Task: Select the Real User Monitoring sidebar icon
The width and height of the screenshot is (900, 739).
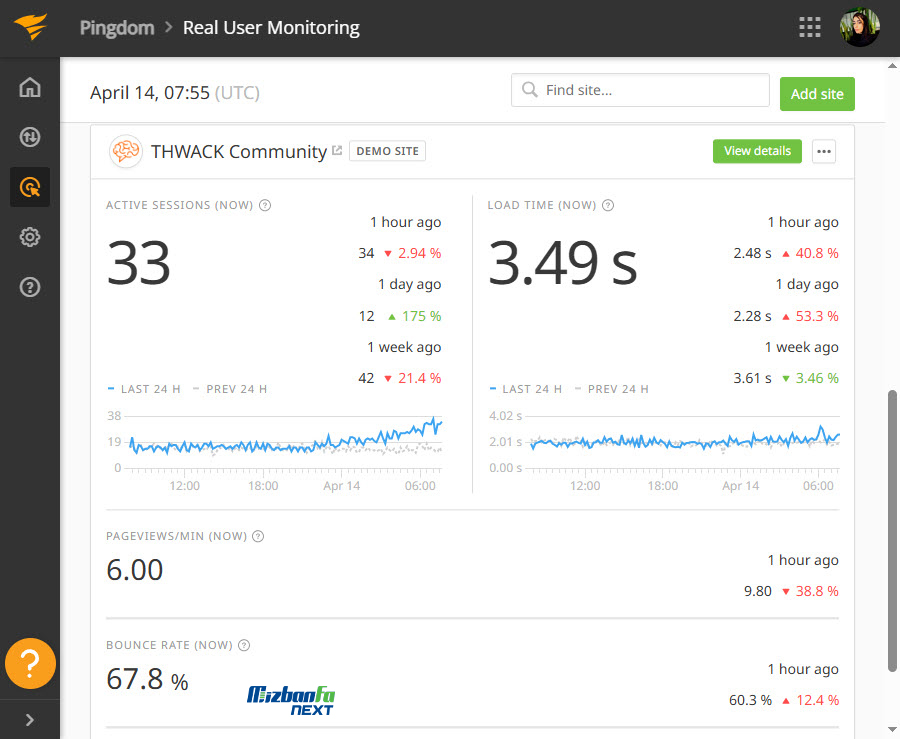Action: (30, 187)
